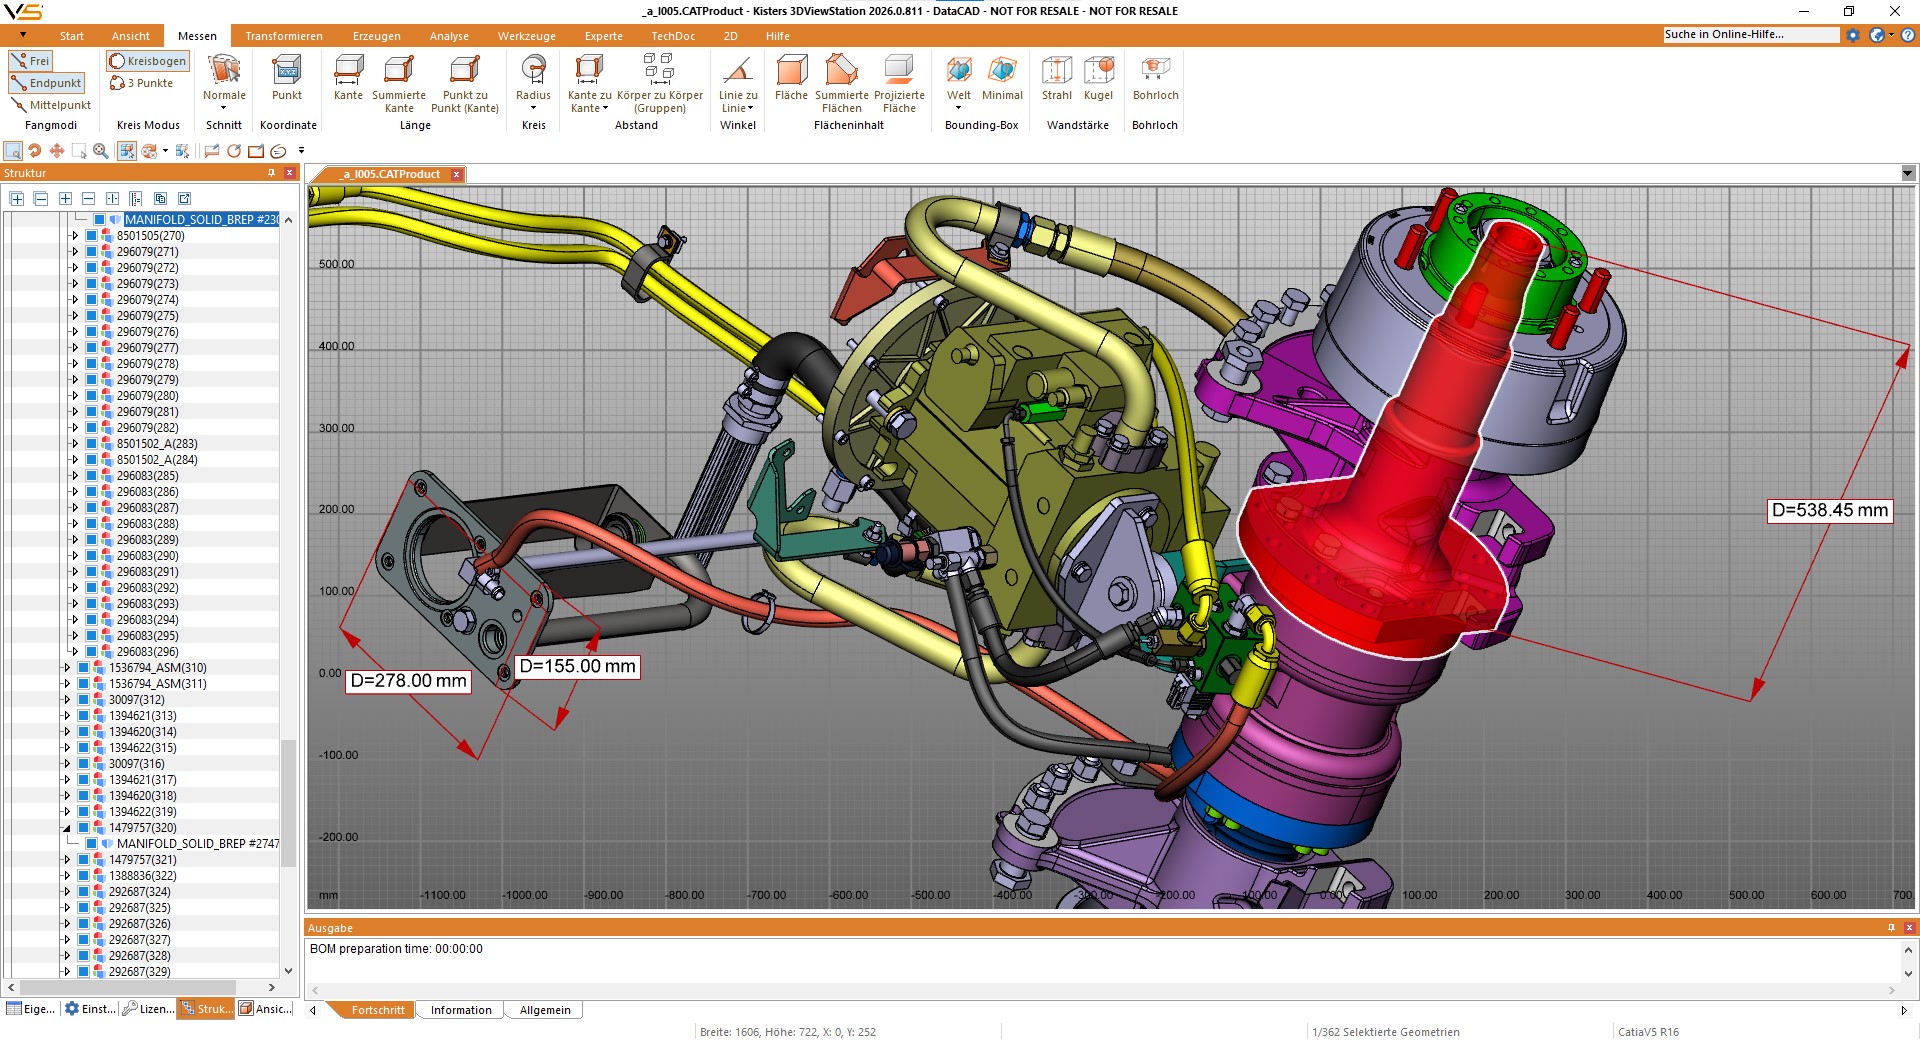This screenshot has height=1040, width=1920.
Task: Open the Analyse ribbon tab
Action: click(449, 35)
